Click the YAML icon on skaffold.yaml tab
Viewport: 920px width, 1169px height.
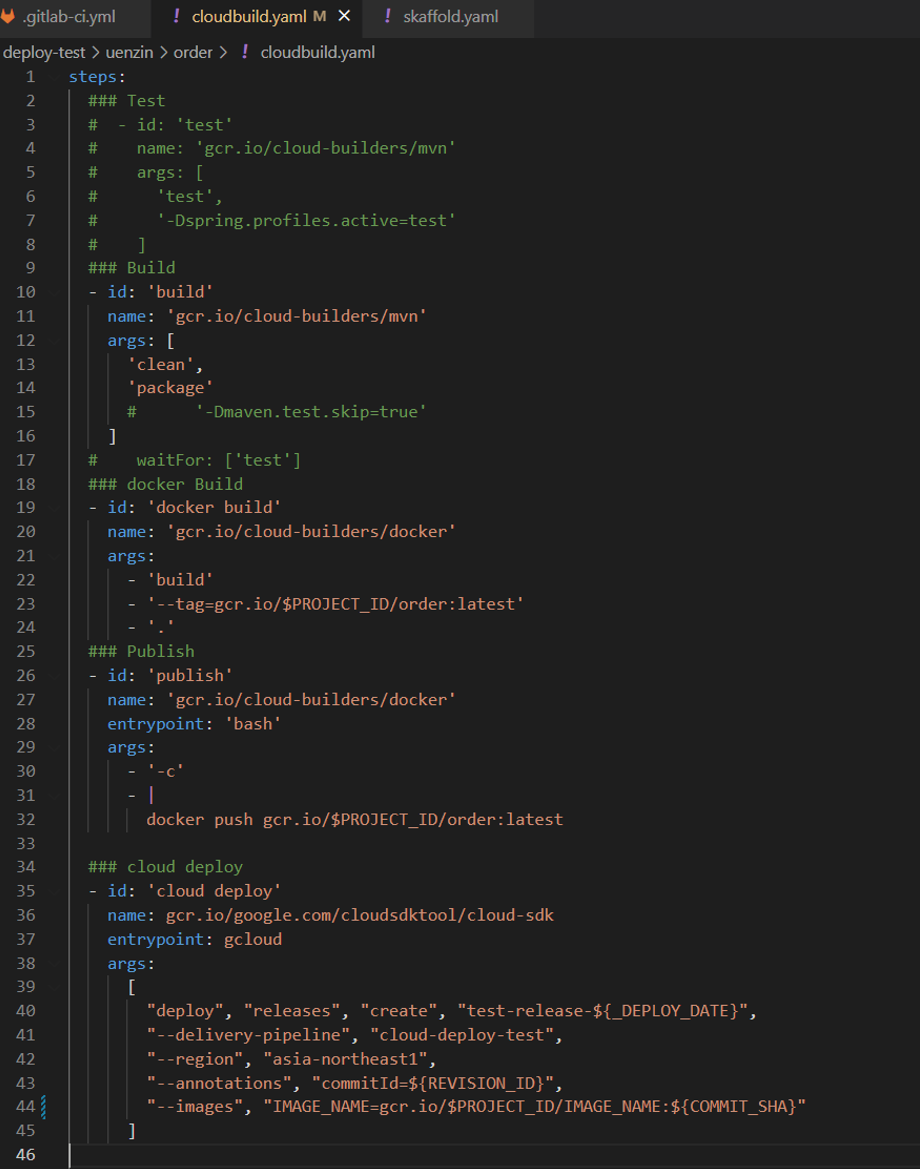(x=387, y=16)
